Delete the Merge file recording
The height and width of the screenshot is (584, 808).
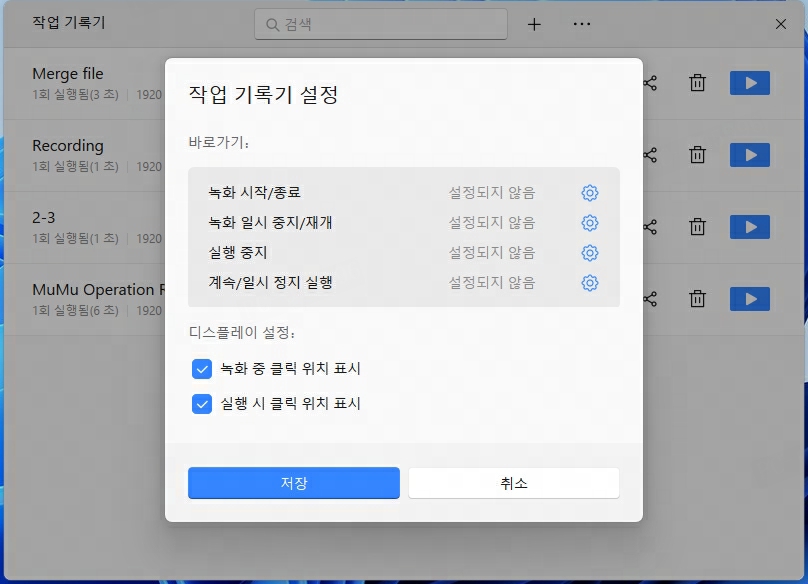[x=697, y=83]
